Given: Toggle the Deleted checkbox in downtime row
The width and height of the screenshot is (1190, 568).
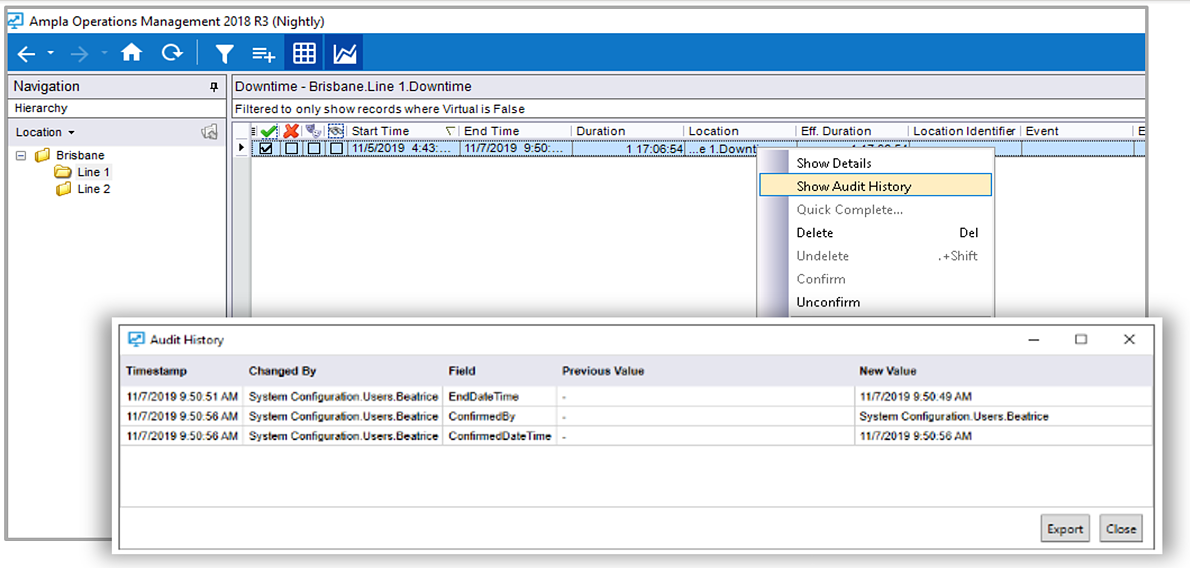Looking at the screenshot, I should [x=291, y=149].
